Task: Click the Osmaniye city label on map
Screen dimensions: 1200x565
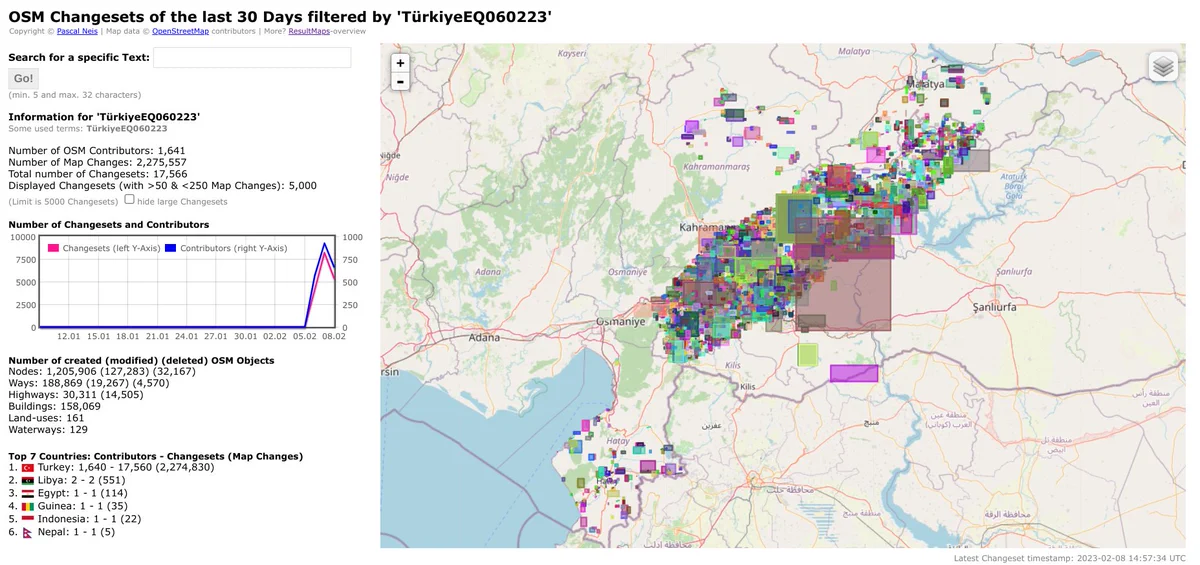Action: [x=619, y=321]
